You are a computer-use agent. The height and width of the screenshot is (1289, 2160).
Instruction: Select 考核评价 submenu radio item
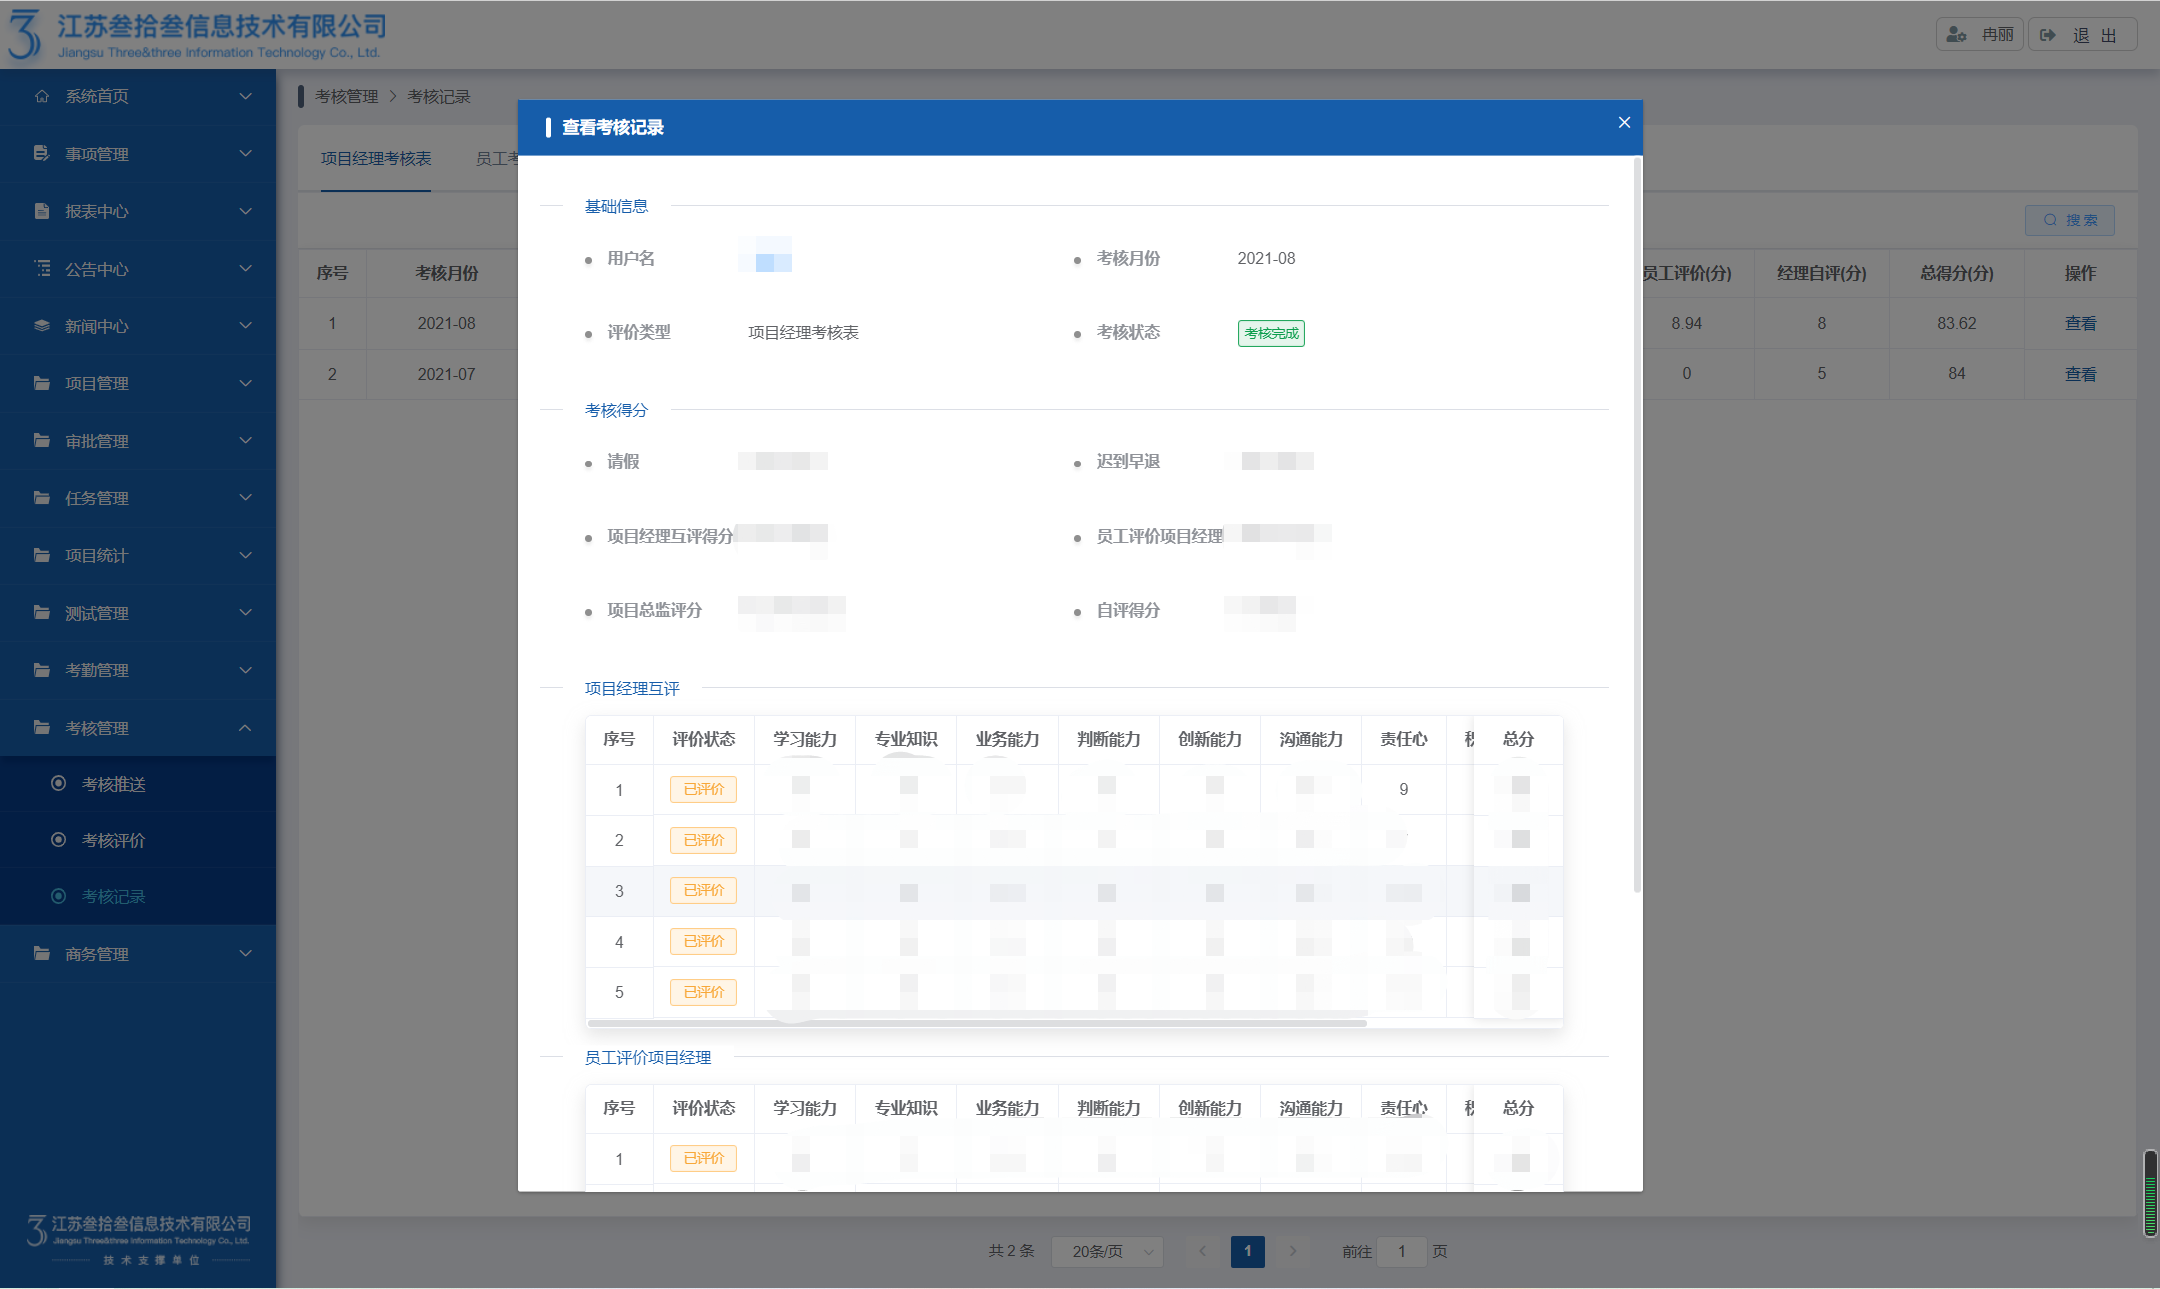[59, 840]
